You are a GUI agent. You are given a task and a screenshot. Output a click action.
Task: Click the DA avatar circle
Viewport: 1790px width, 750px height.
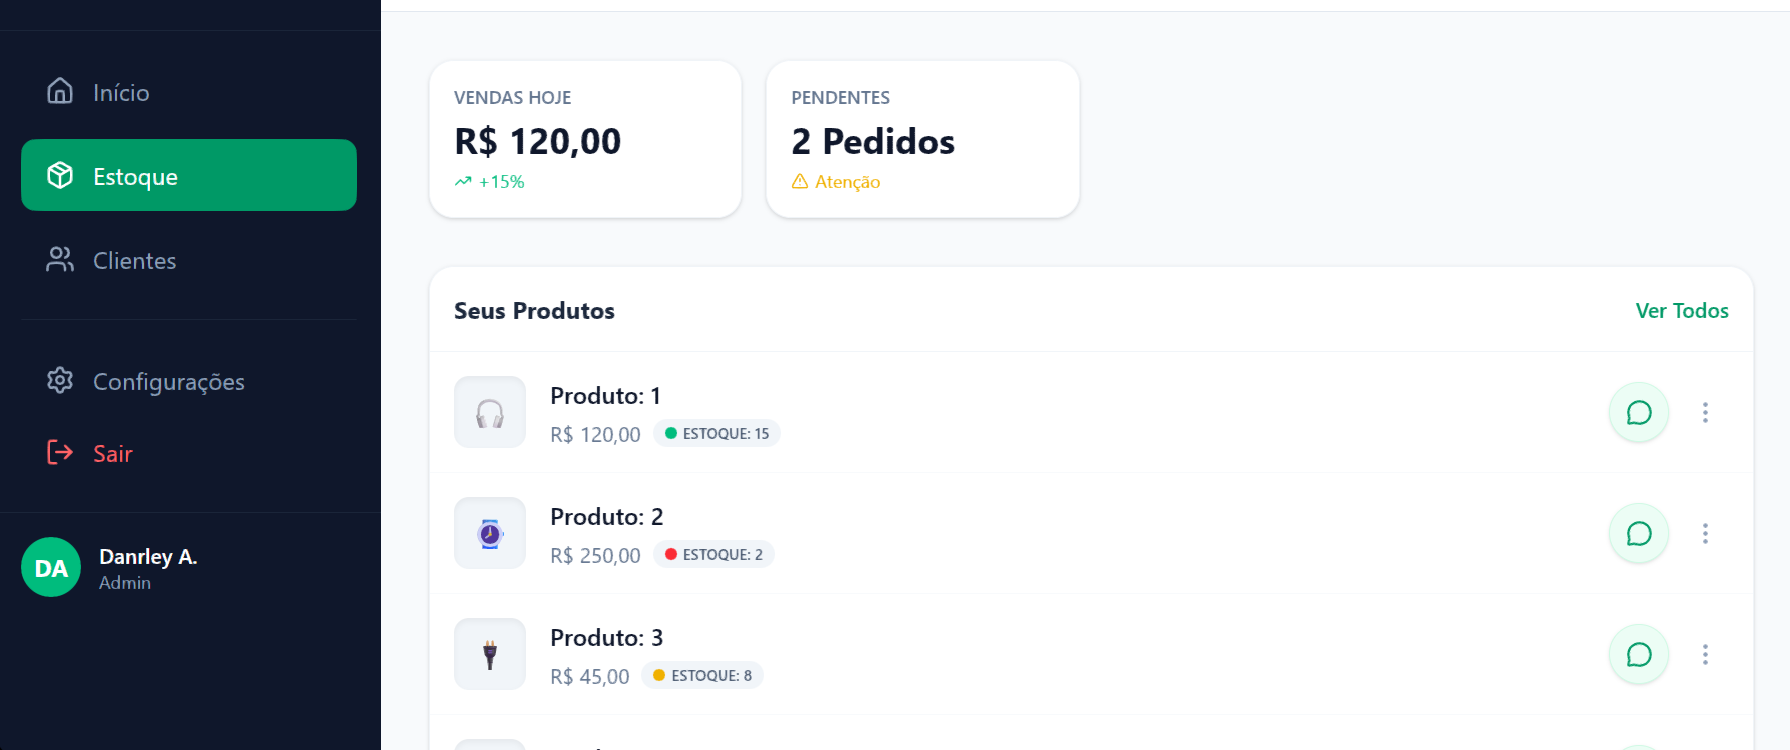click(51, 567)
